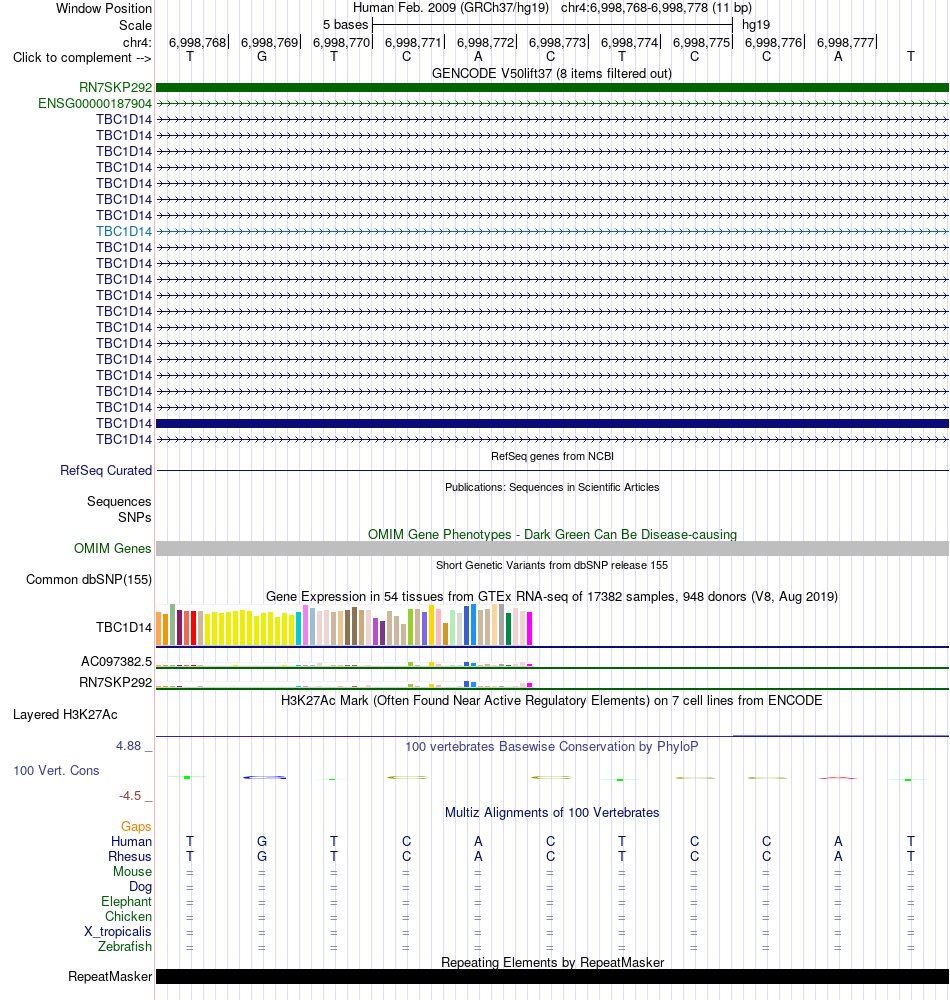
Task: Open H3K27Ac Mark ENCODE track title
Action: point(552,700)
